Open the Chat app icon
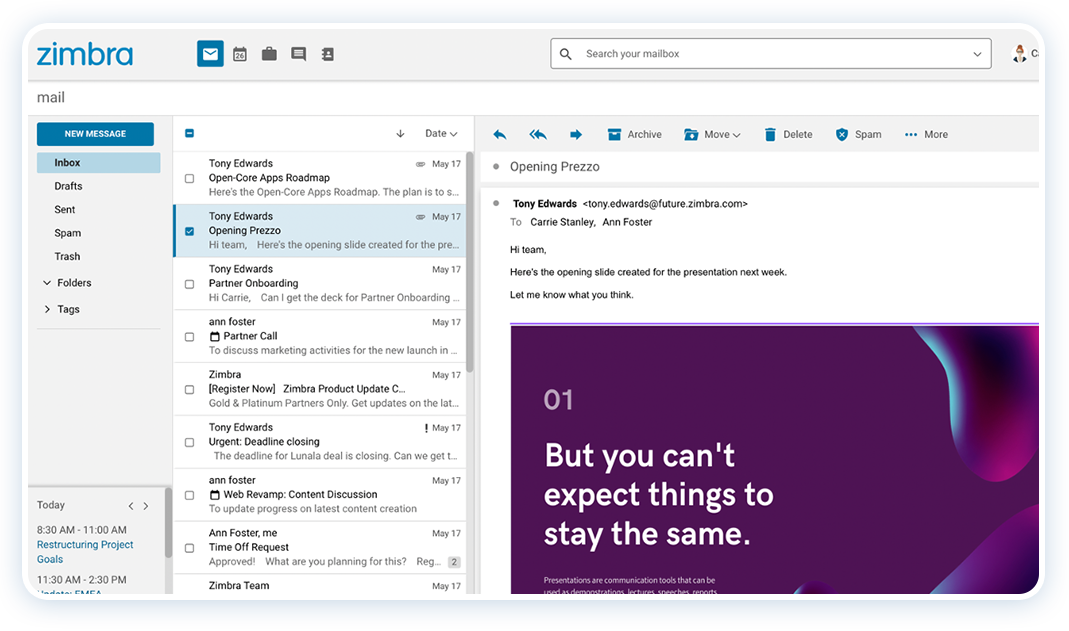The height and width of the screenshot is (631, 1069). [298, 54]
